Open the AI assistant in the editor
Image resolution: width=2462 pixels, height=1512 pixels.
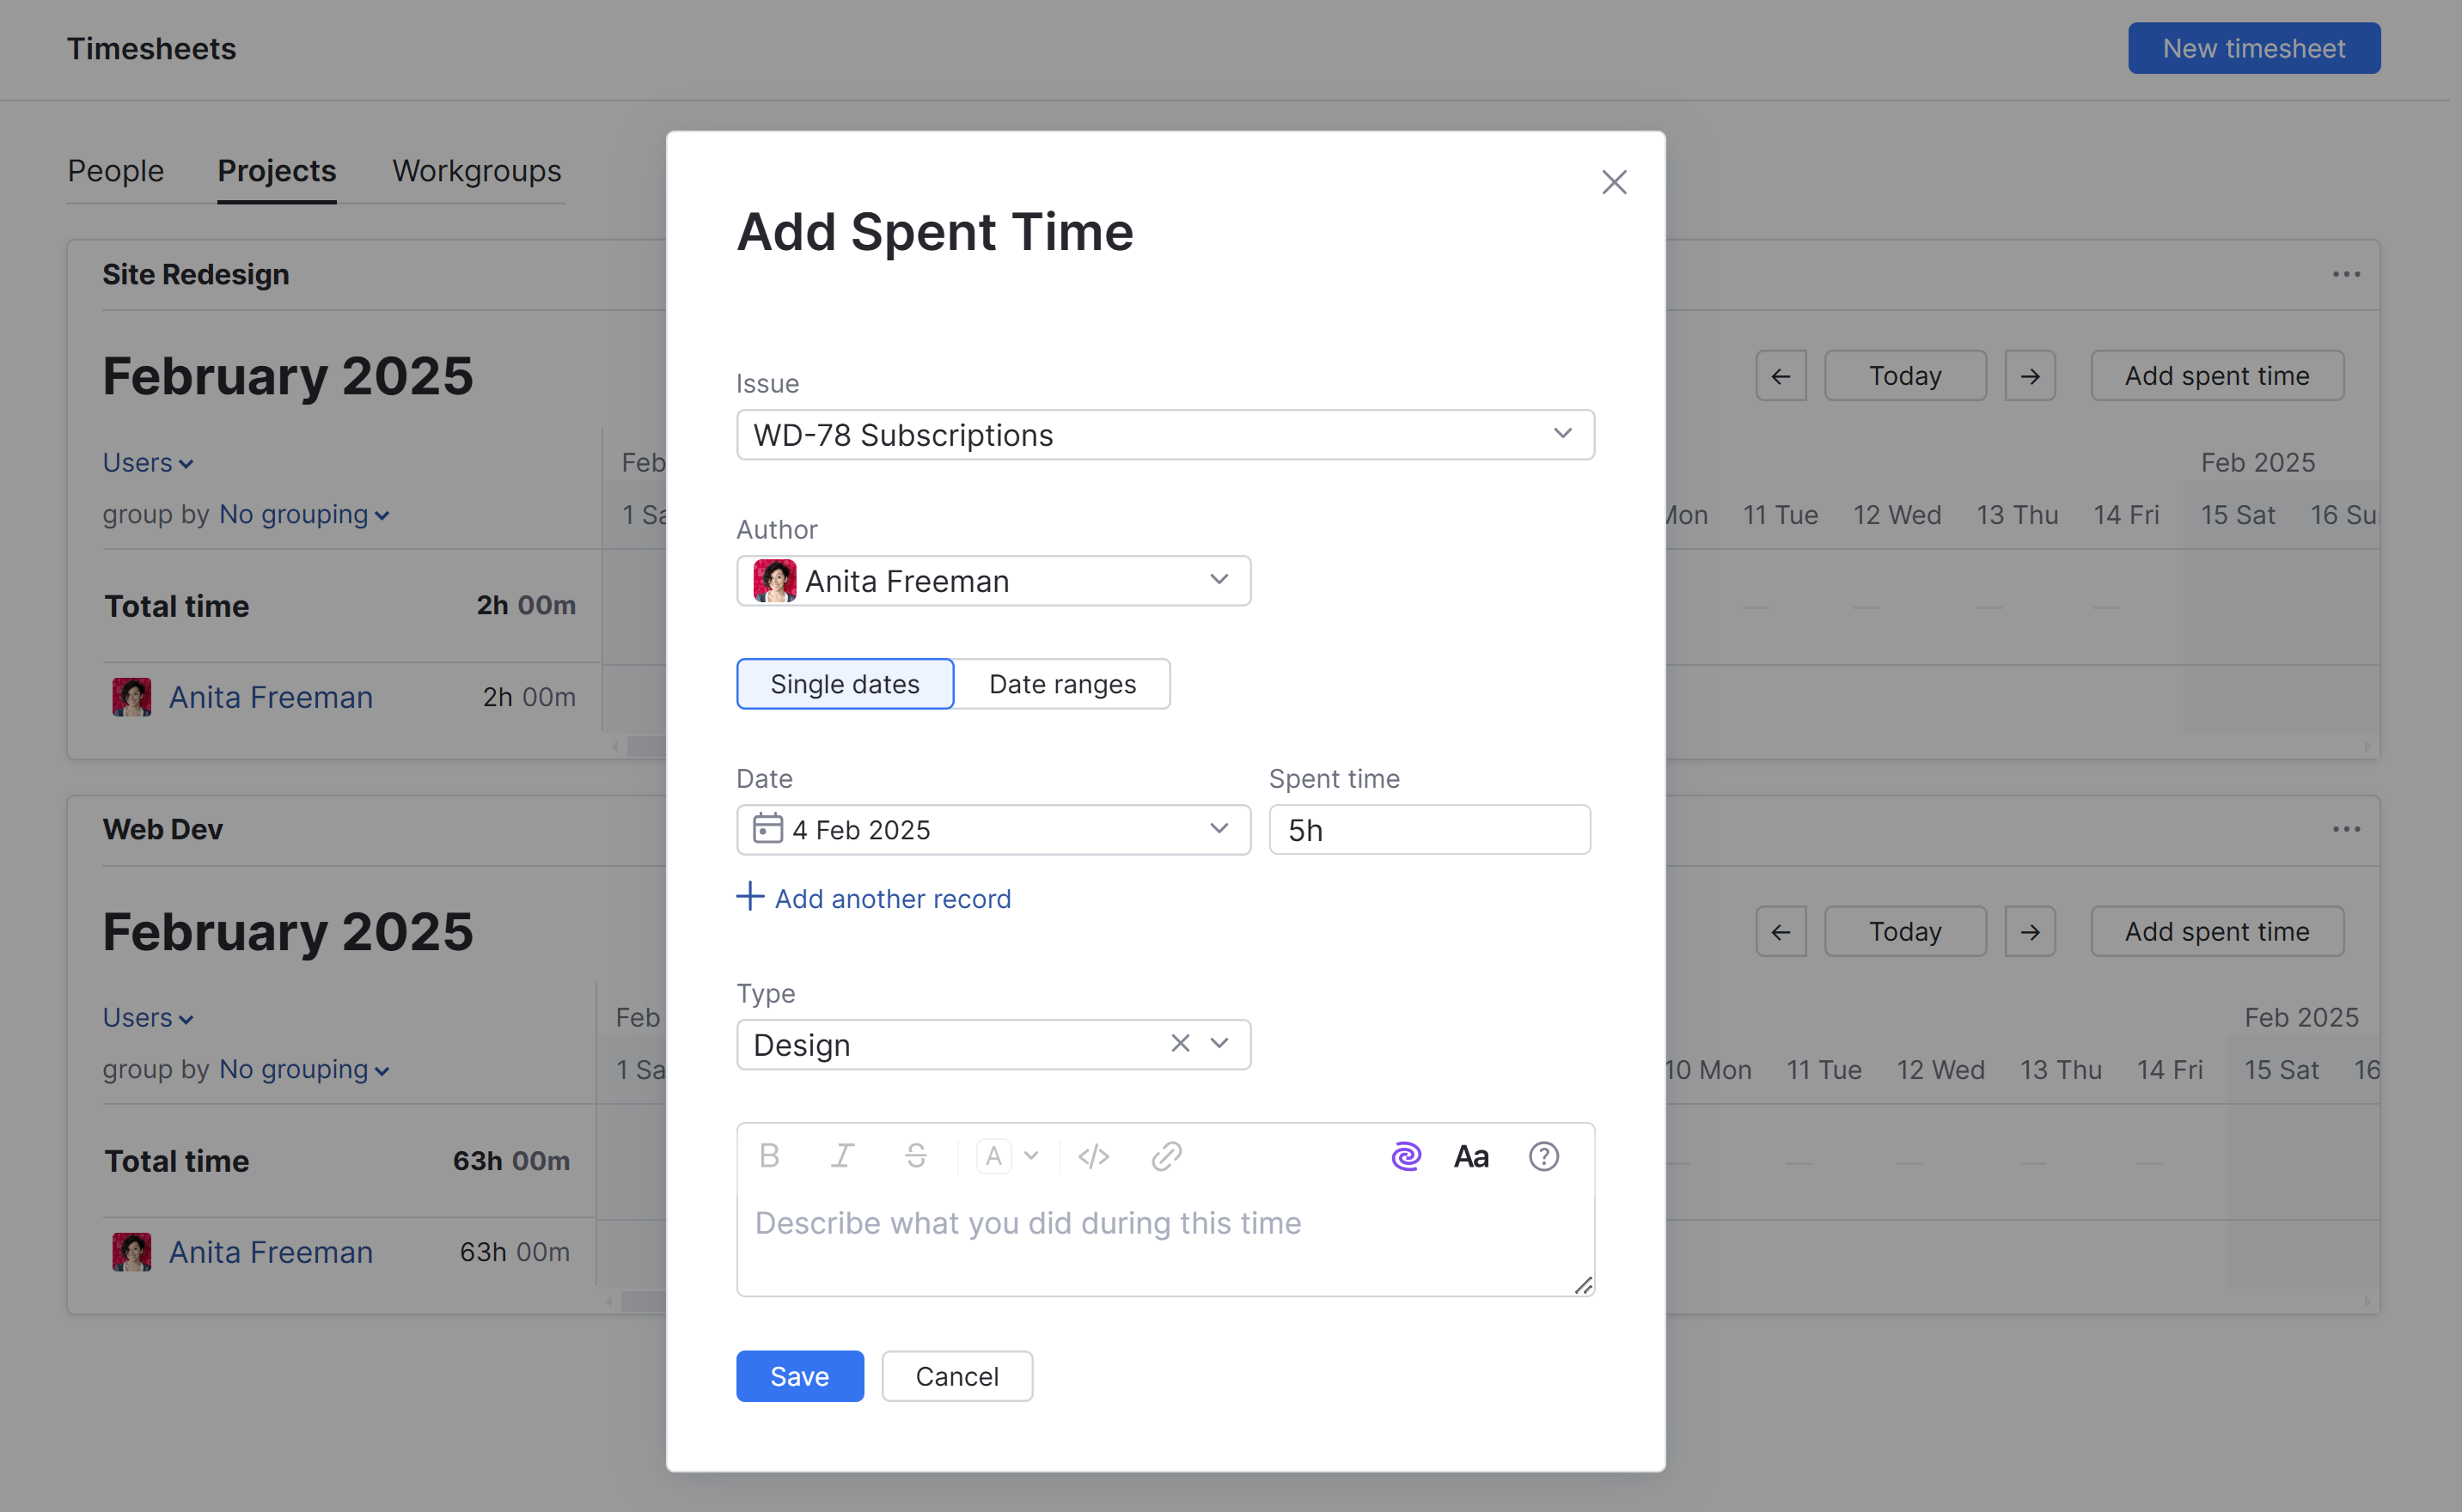click(x=1406, y=1155)
